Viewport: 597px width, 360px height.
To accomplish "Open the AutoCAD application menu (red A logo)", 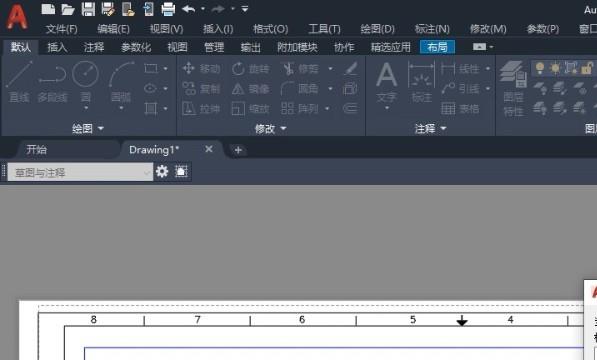I will tap(17, 17).
